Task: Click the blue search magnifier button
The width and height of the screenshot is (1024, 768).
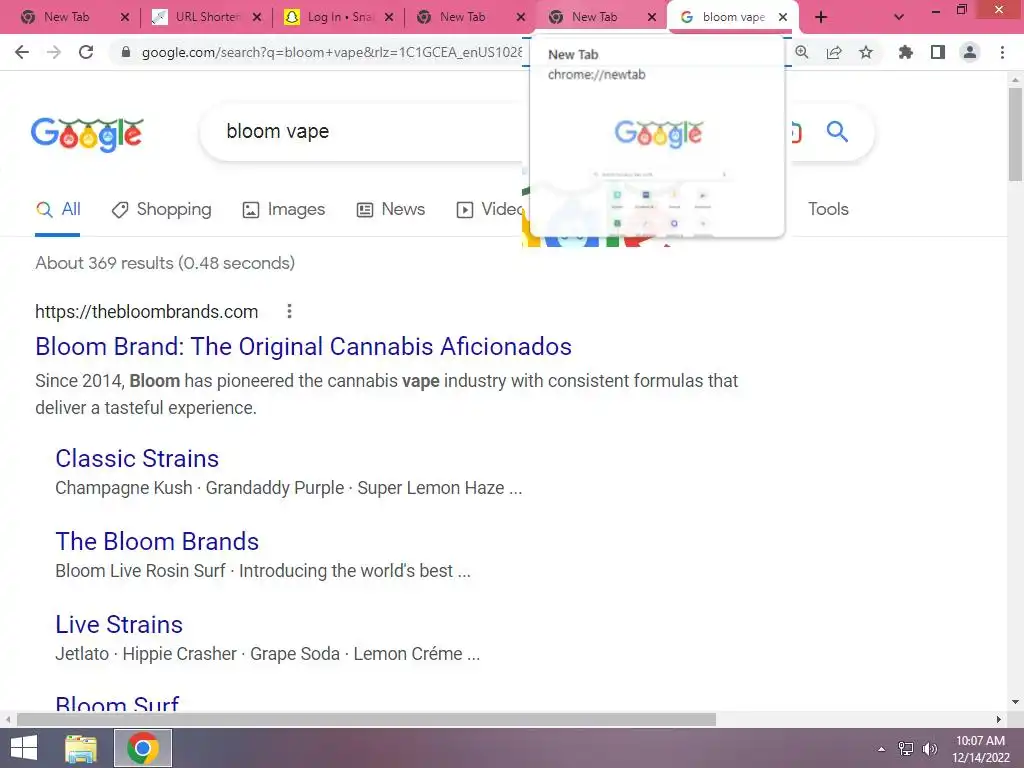Action: point(837,132)
